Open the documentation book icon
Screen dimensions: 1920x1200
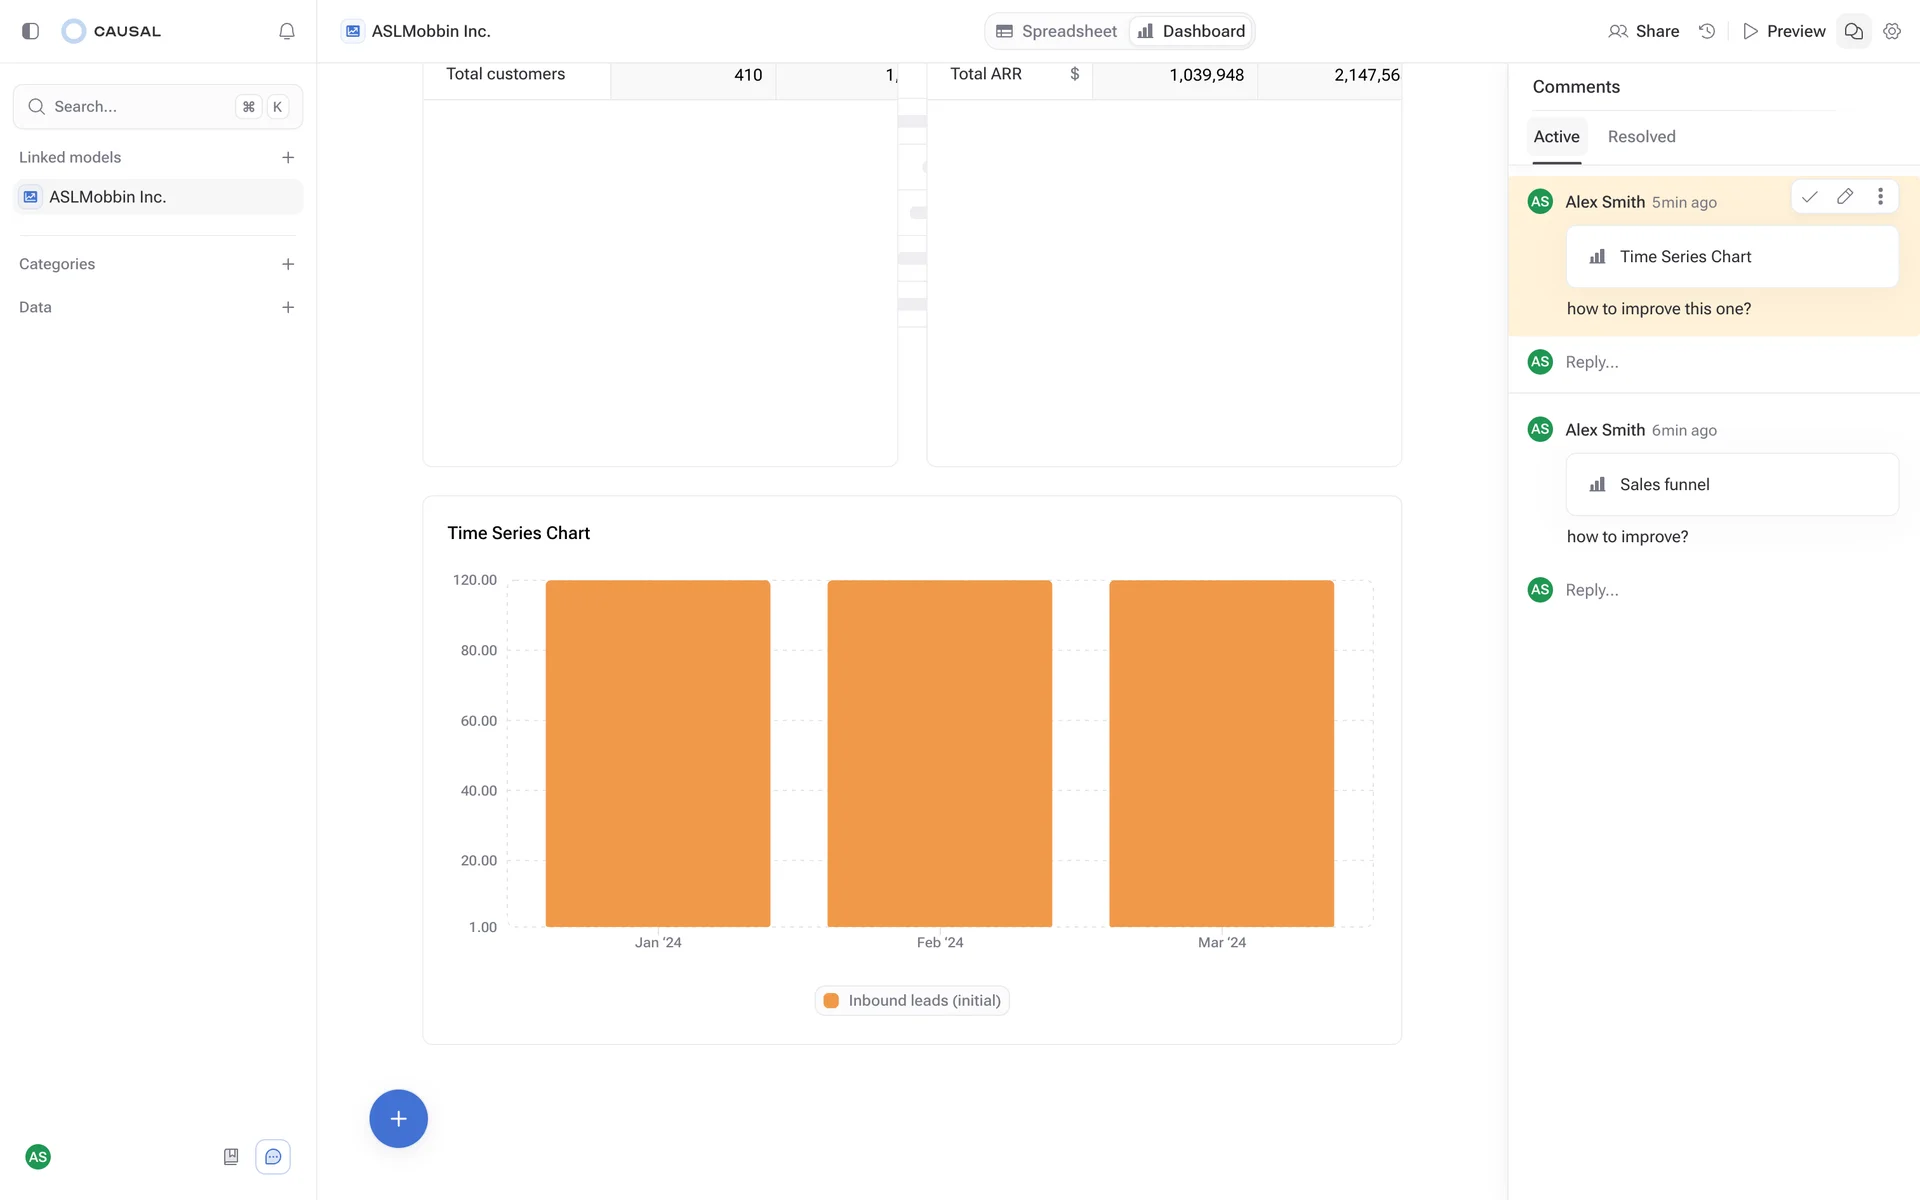click(231, 1157)
